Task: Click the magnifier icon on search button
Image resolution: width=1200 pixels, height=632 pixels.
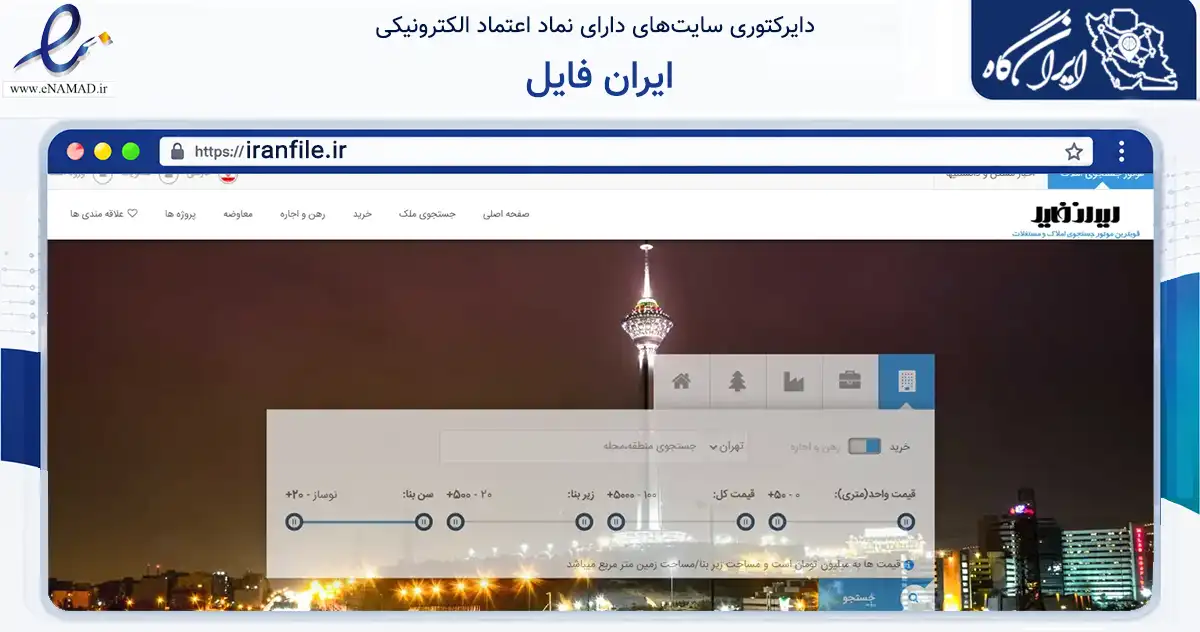Action: click(x=914, y=598)
